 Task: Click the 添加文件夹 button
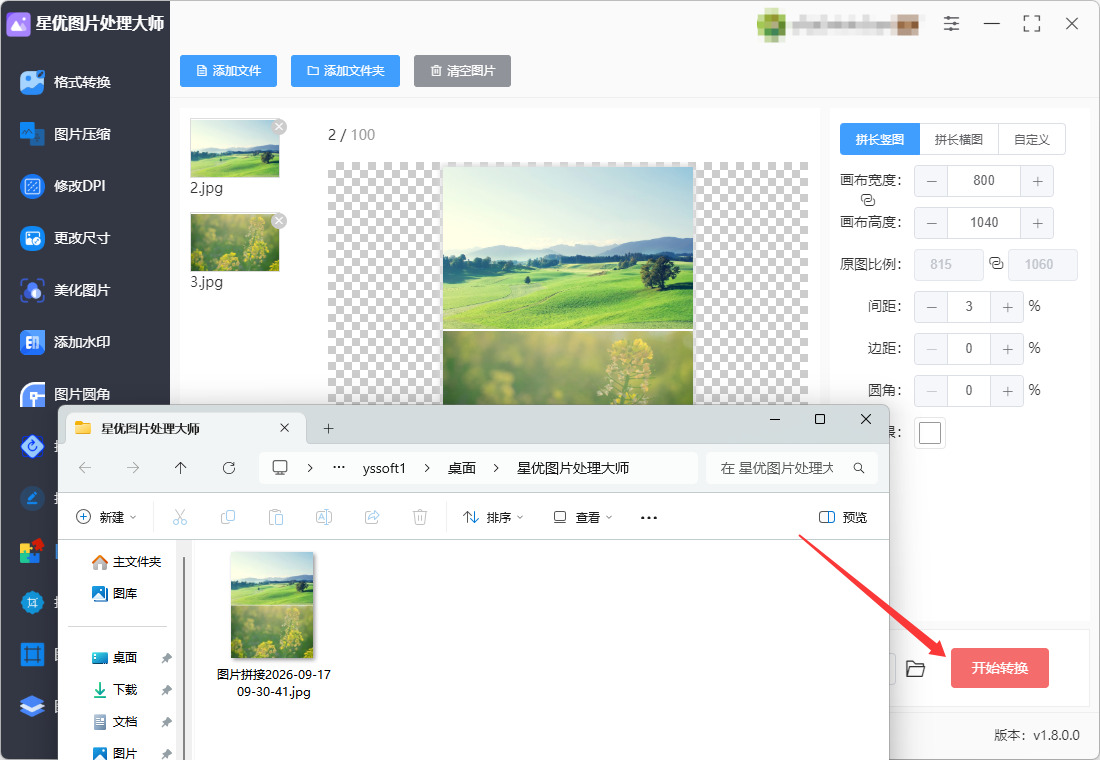coord(345,71)
